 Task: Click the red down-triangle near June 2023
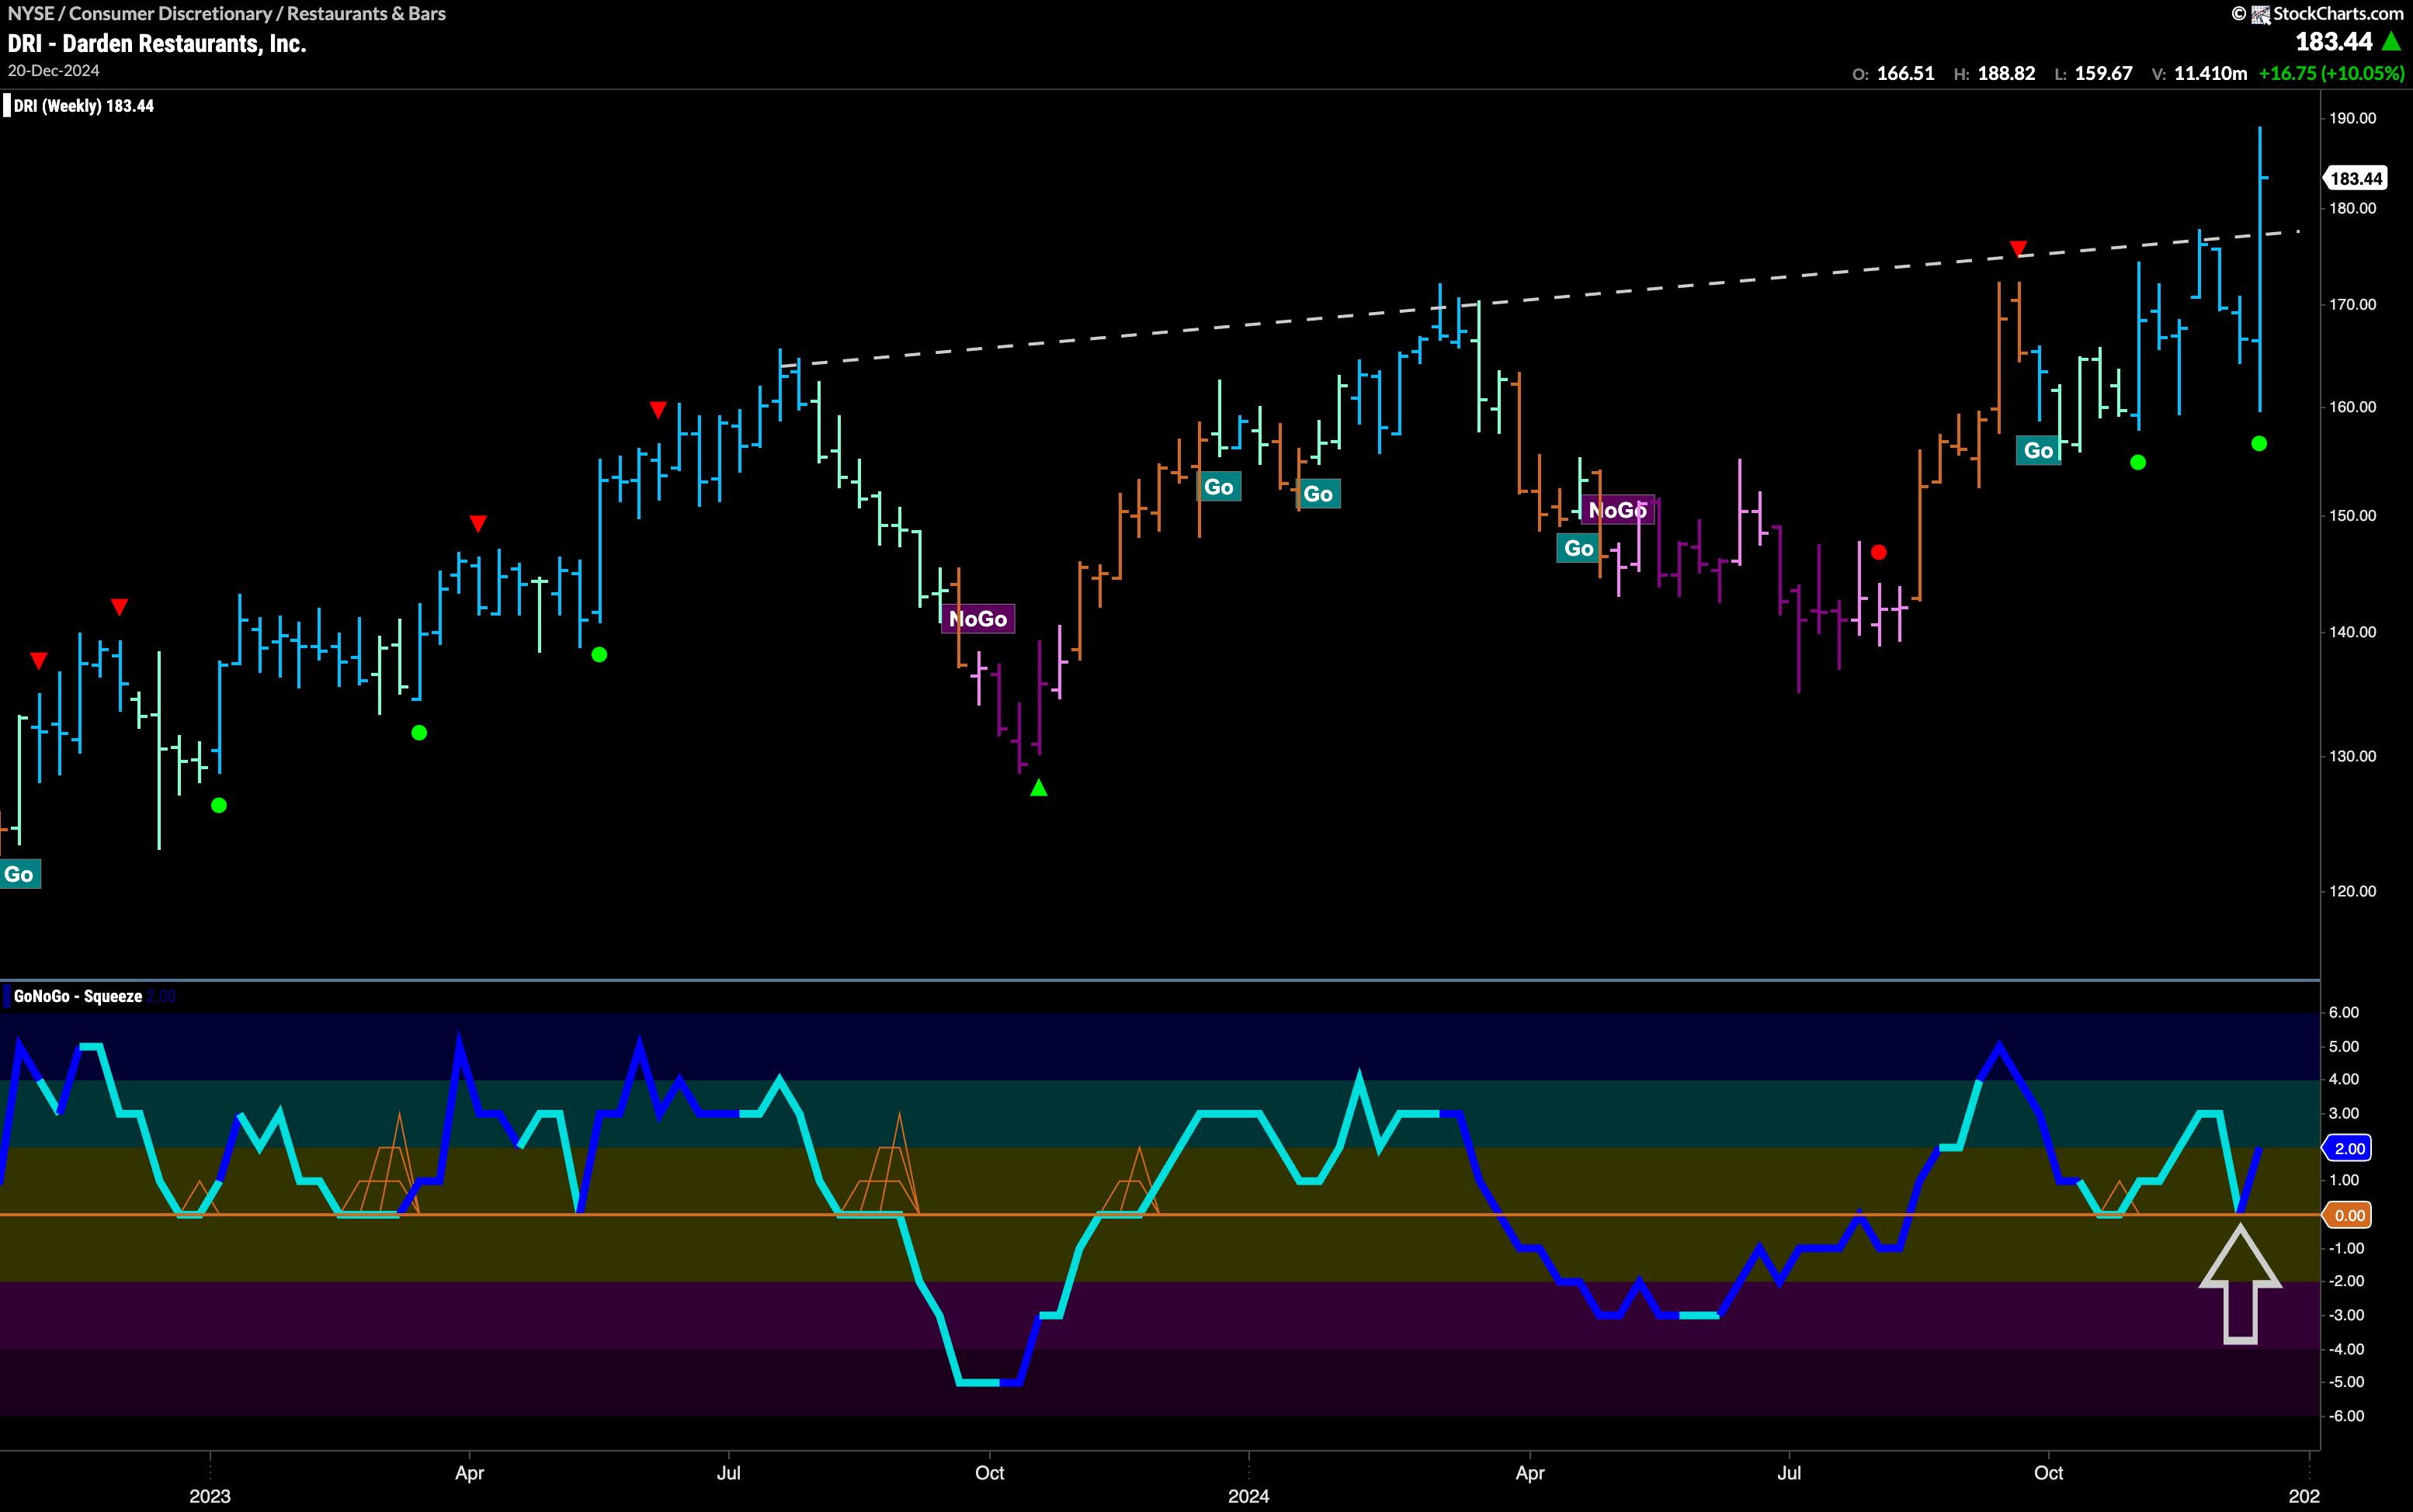(x=658, y=410)
